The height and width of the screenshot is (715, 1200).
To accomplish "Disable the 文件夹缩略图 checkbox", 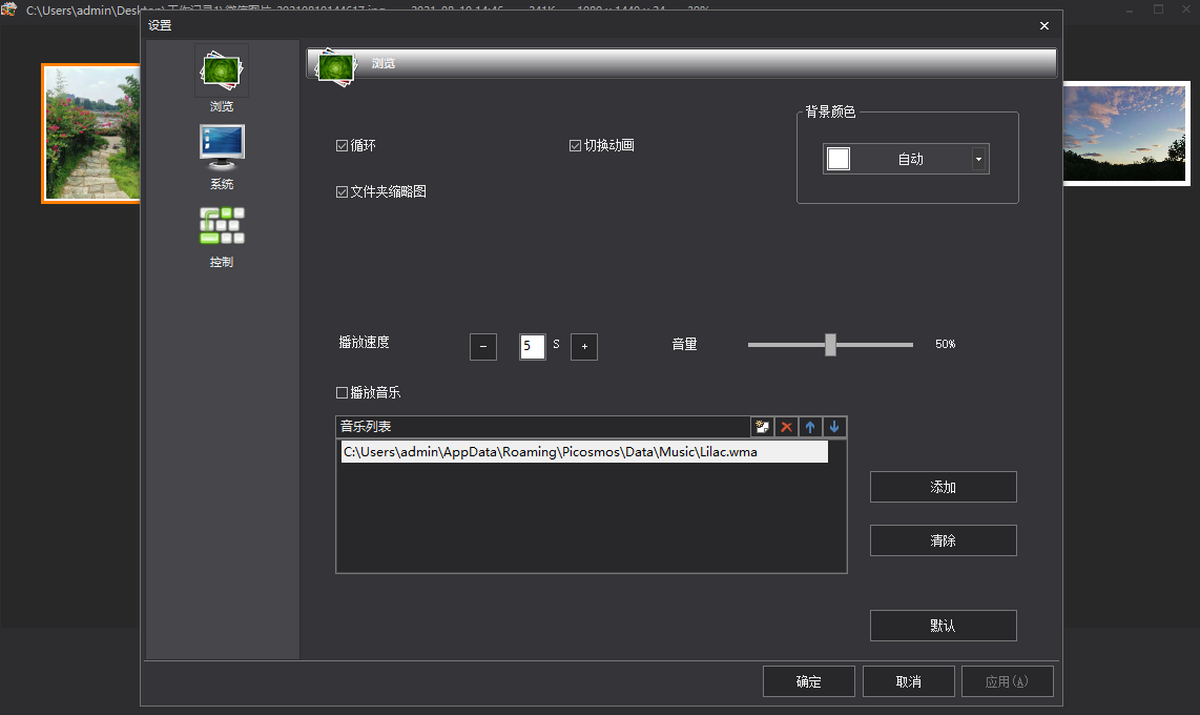I will click(342, 192).
